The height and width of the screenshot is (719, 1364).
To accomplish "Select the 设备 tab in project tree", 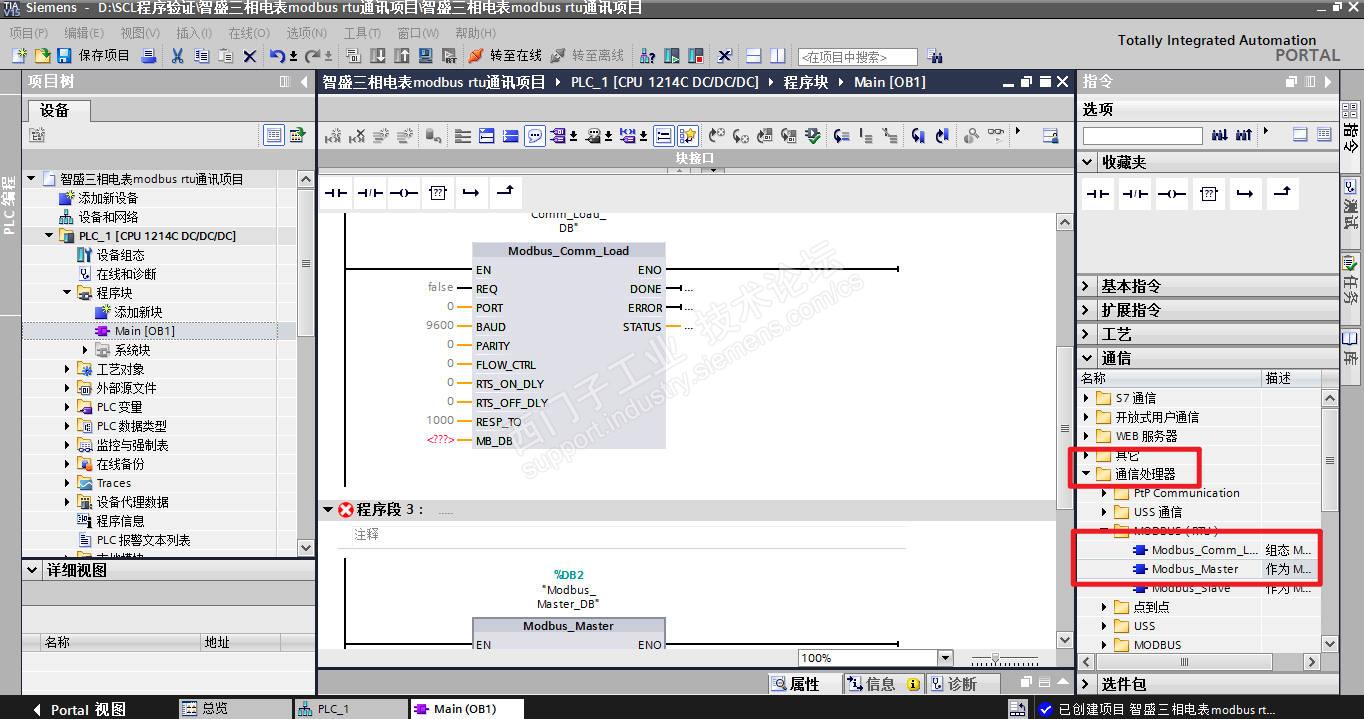I will (x=55, y=110).
